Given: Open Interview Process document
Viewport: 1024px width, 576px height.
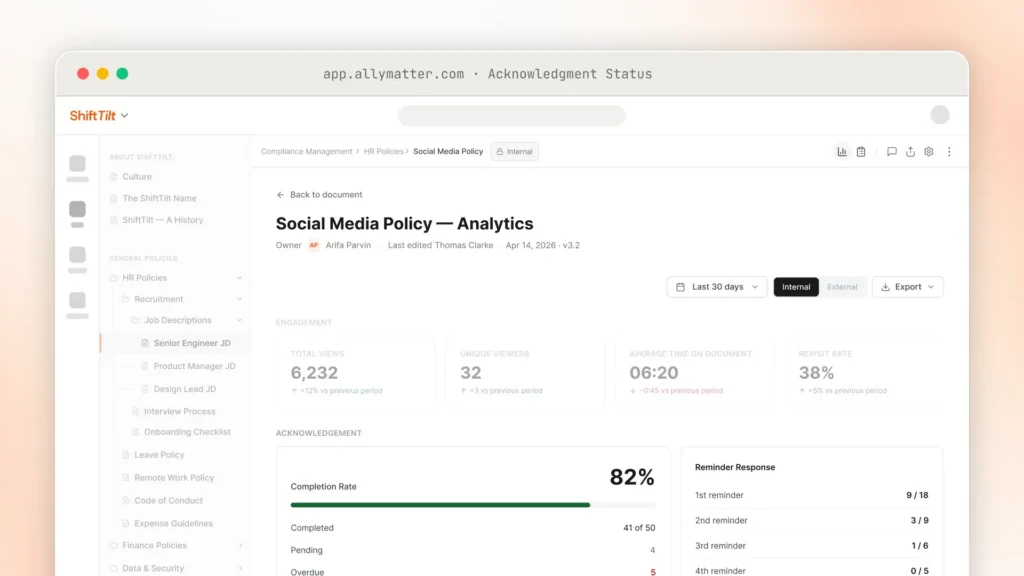Looking at the screenshot, I should coord(180,411).
